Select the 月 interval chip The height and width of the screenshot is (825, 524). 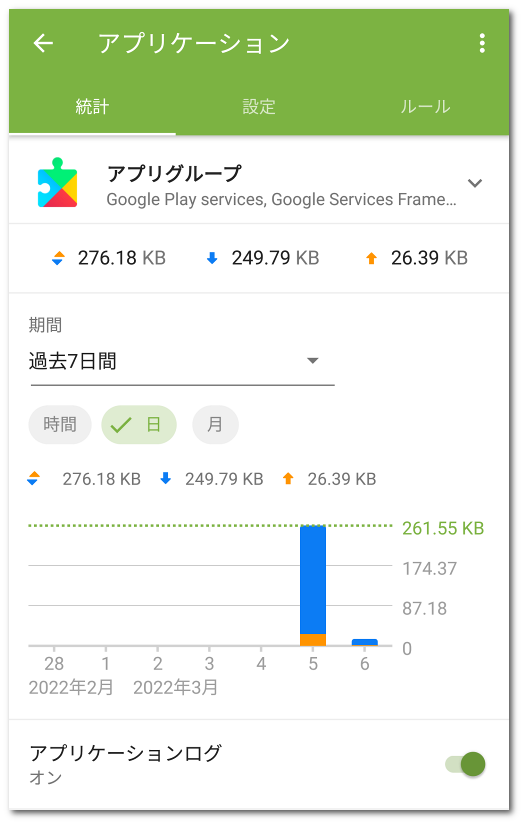coord(215,425)
